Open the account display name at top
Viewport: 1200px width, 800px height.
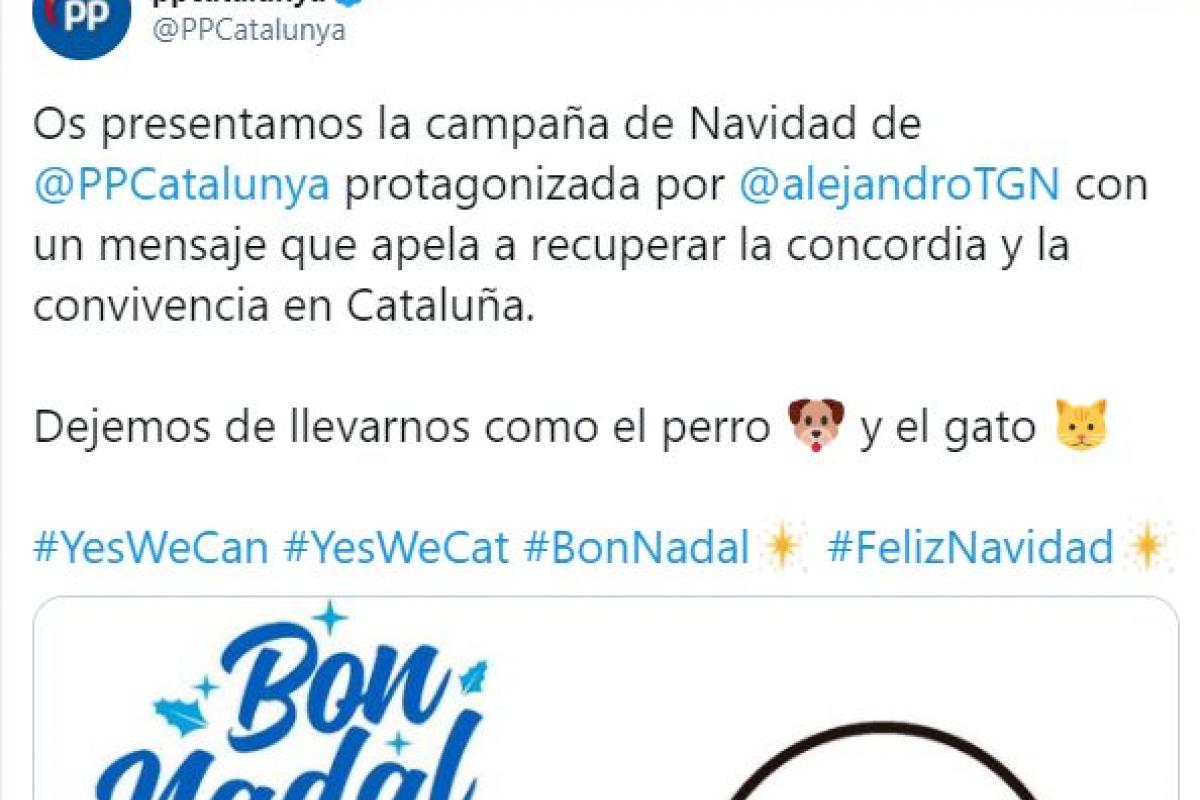(240, 3)
